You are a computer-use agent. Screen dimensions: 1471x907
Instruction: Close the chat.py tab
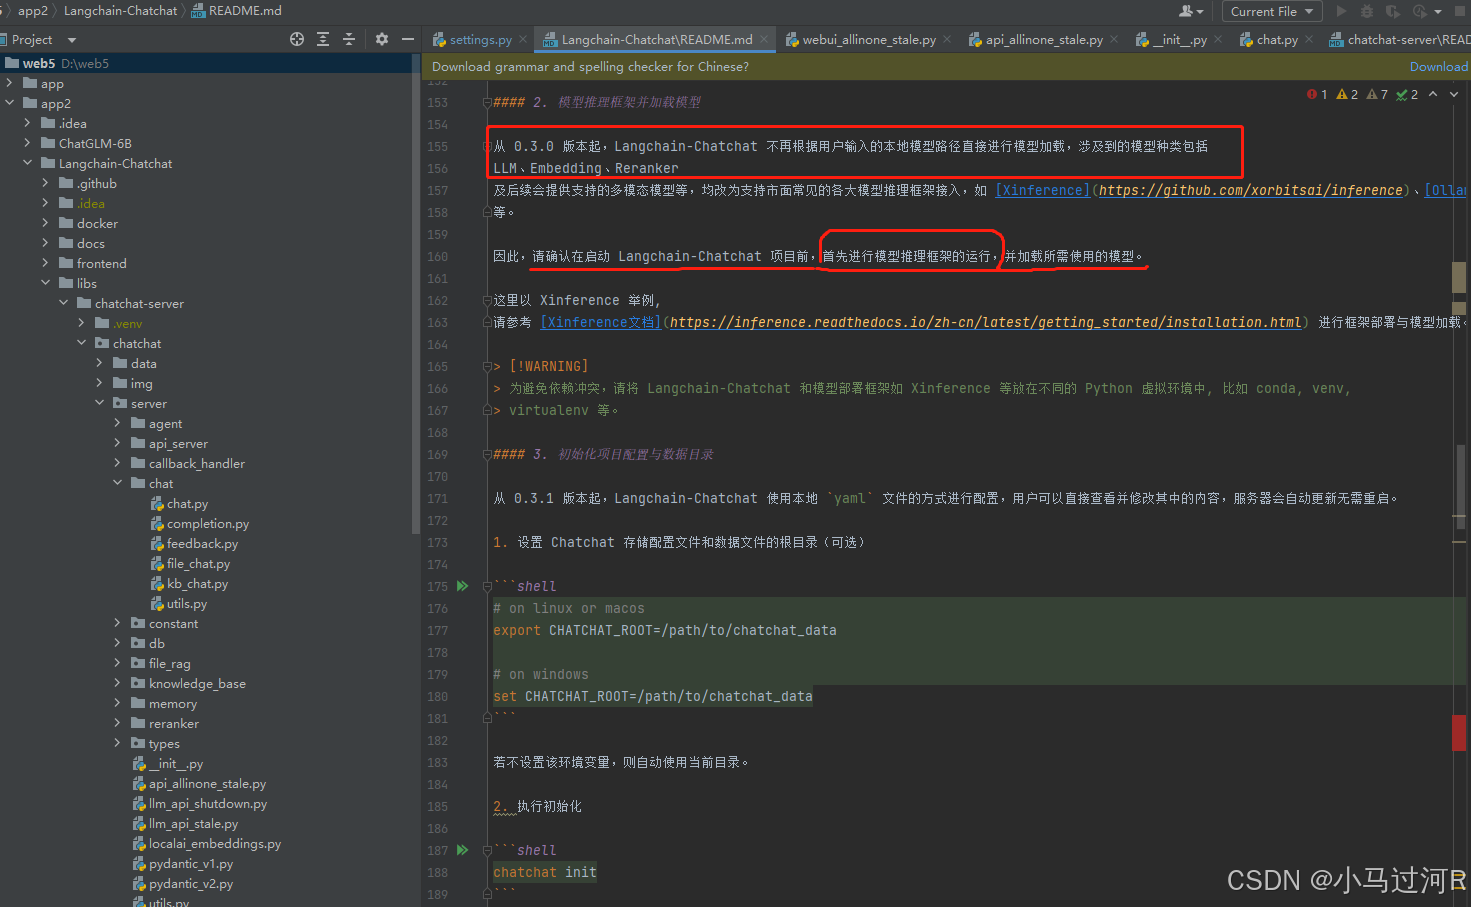[x=1309, y=40]
